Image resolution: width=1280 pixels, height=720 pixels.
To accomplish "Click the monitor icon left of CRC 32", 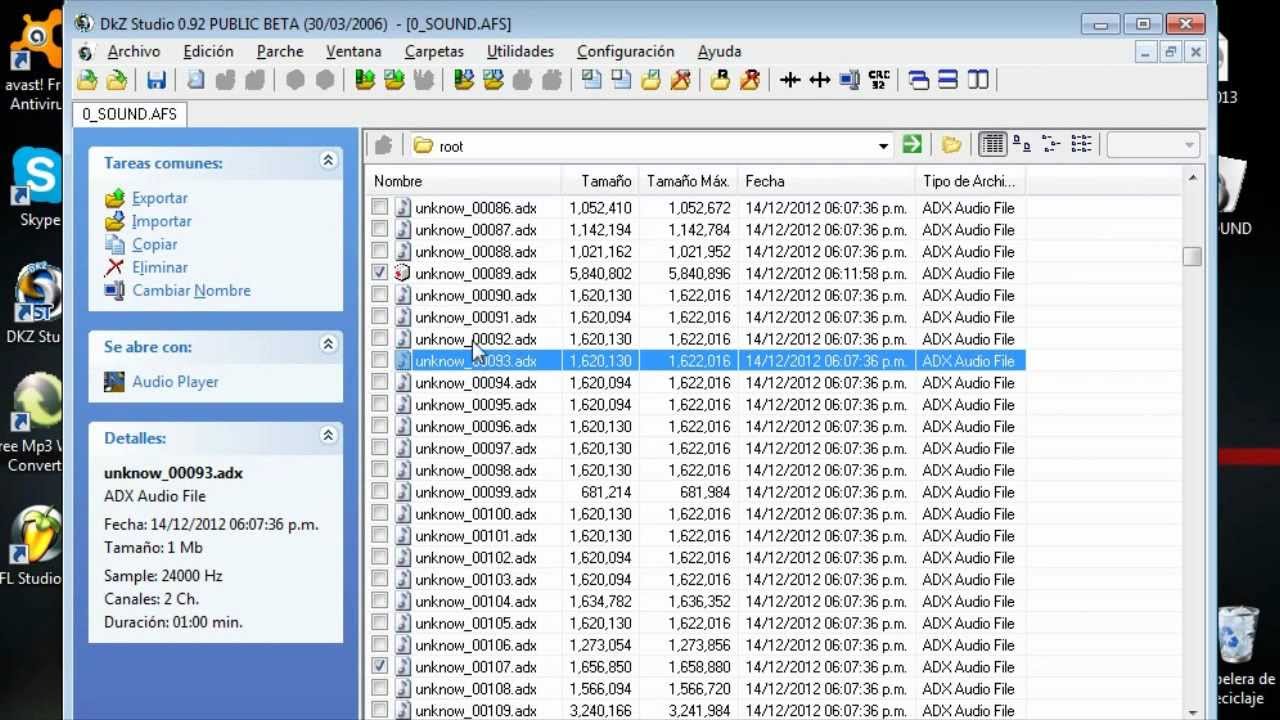I will click(x=850, y=80).
